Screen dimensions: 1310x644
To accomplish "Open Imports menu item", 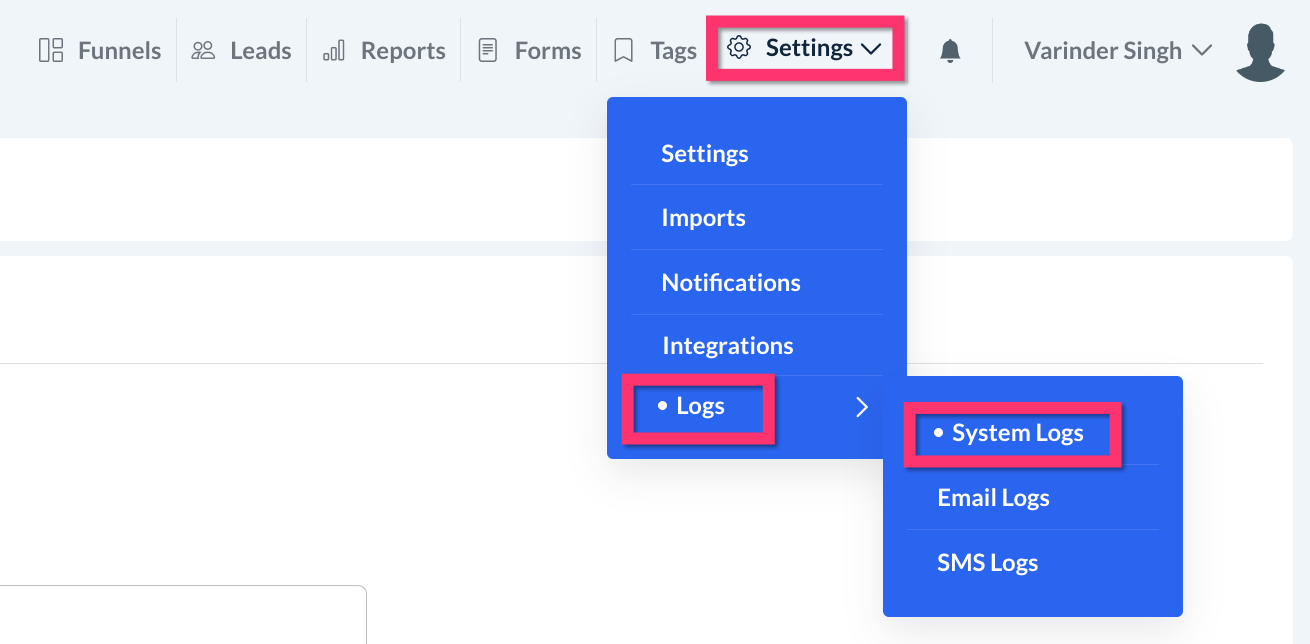I will (x=704, y=218).
